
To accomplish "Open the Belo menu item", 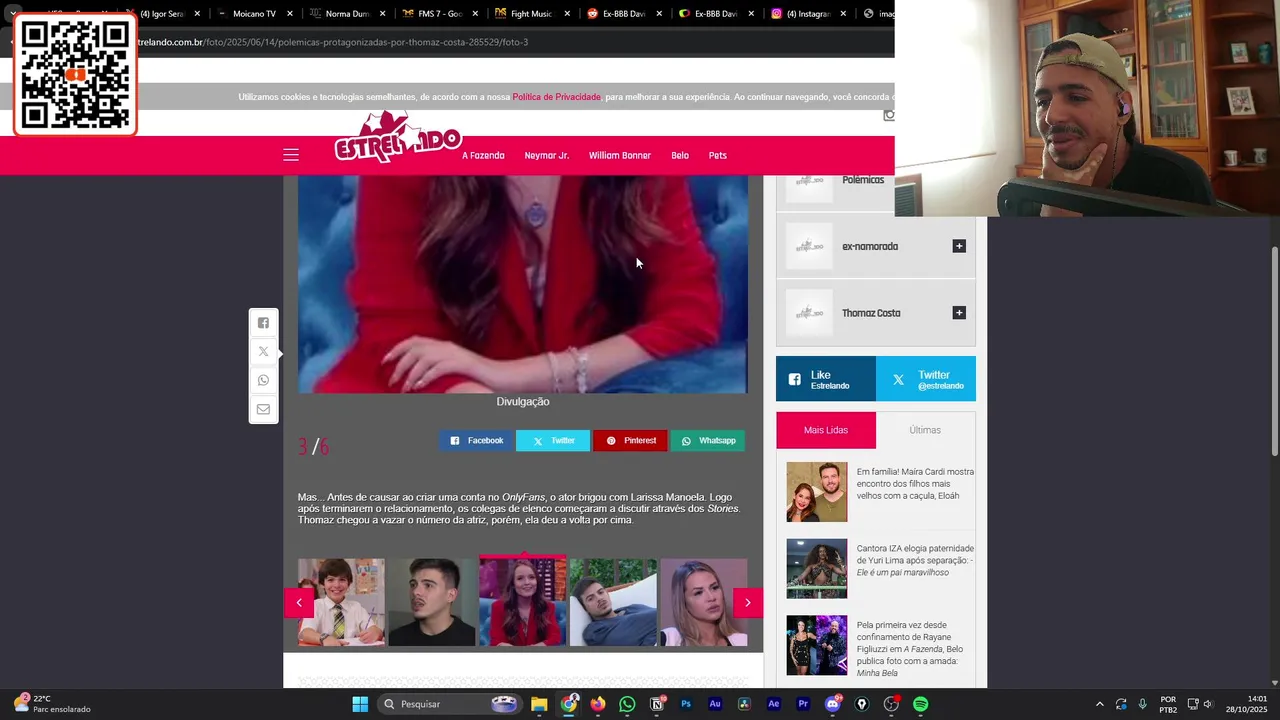I will click(x=680, y=156).
